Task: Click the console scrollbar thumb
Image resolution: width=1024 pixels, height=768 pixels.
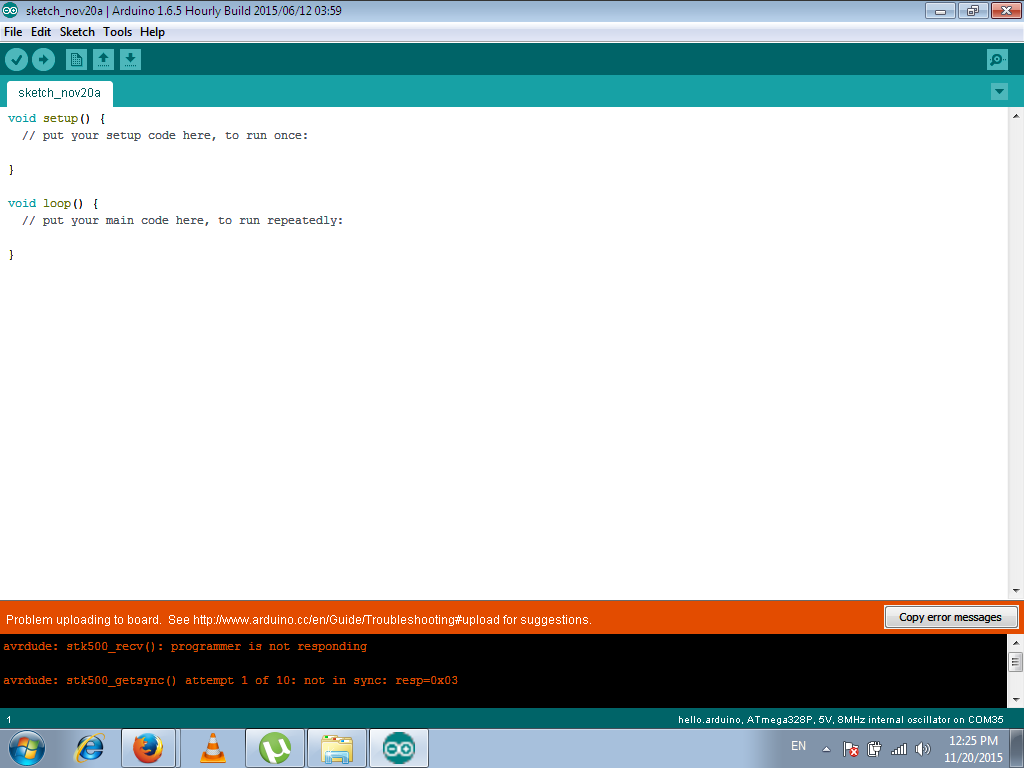Action: pos(1016,662)
